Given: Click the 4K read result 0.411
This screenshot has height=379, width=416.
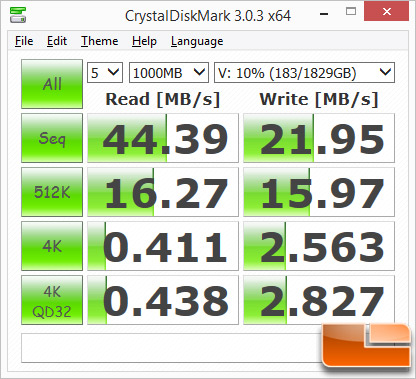Looking at the screenshot, I should [163, 246].
